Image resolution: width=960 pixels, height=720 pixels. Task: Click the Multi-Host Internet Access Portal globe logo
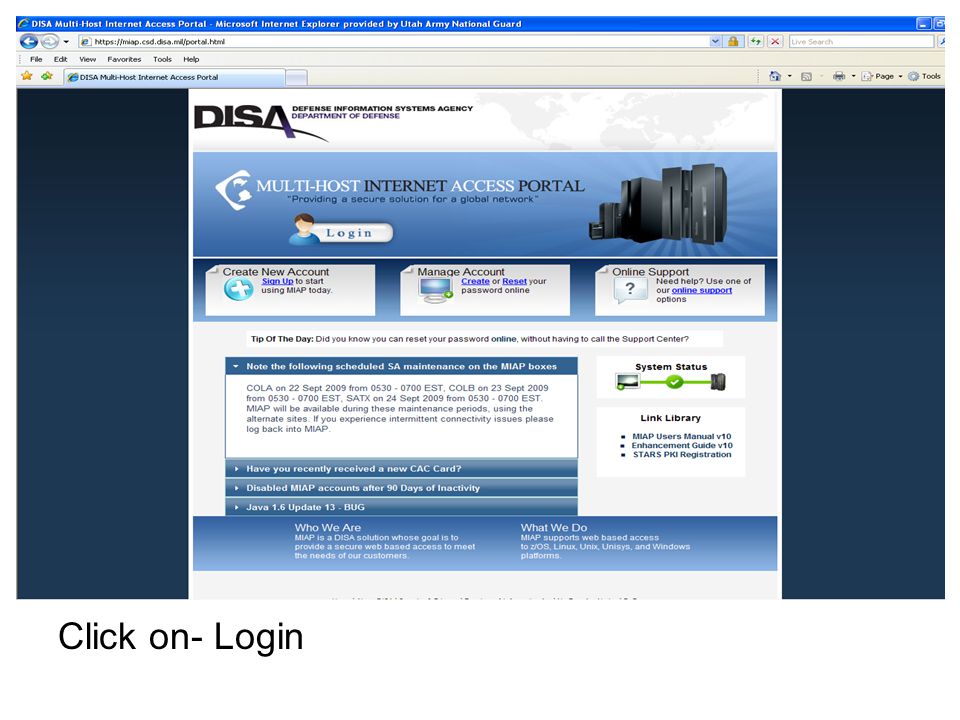pyautogui.click(x=234, y=189)
